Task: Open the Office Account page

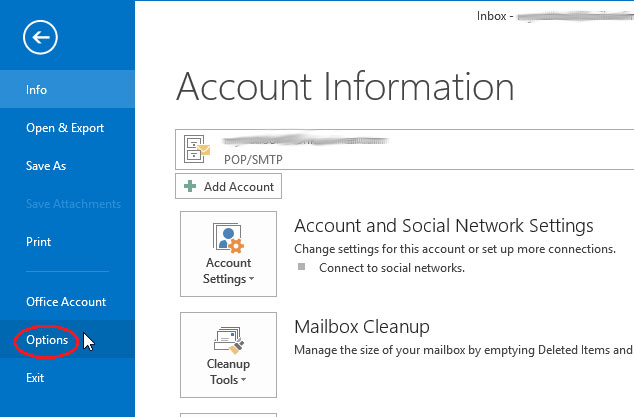Action: tap(67, 302)
